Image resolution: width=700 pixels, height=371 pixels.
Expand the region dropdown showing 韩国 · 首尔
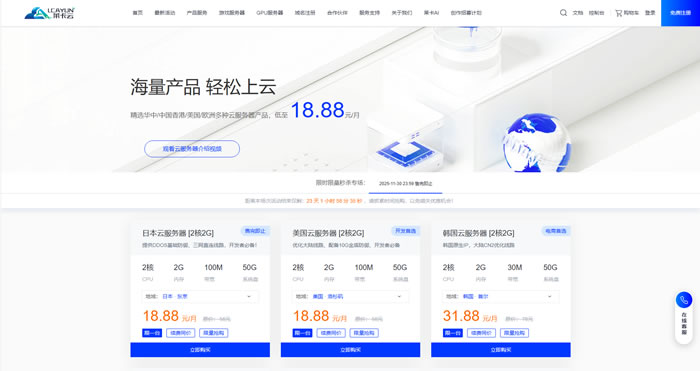[x=500, y=296]
